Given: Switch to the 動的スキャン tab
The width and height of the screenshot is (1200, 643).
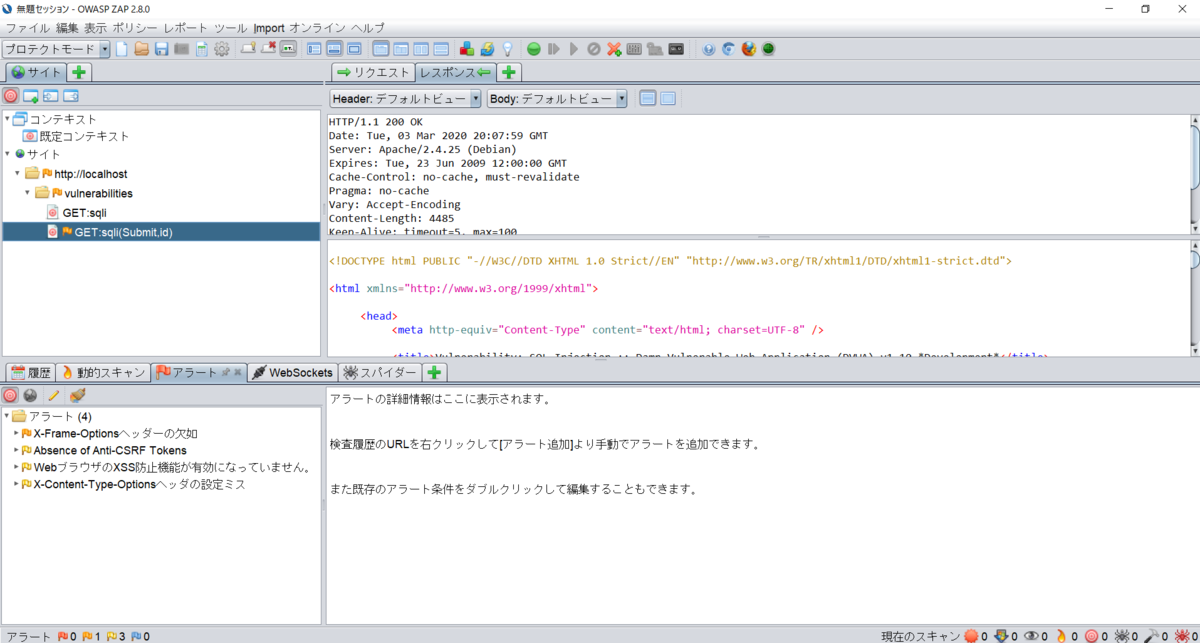Looking at the screenshot, I should click(x=103, y=372).
